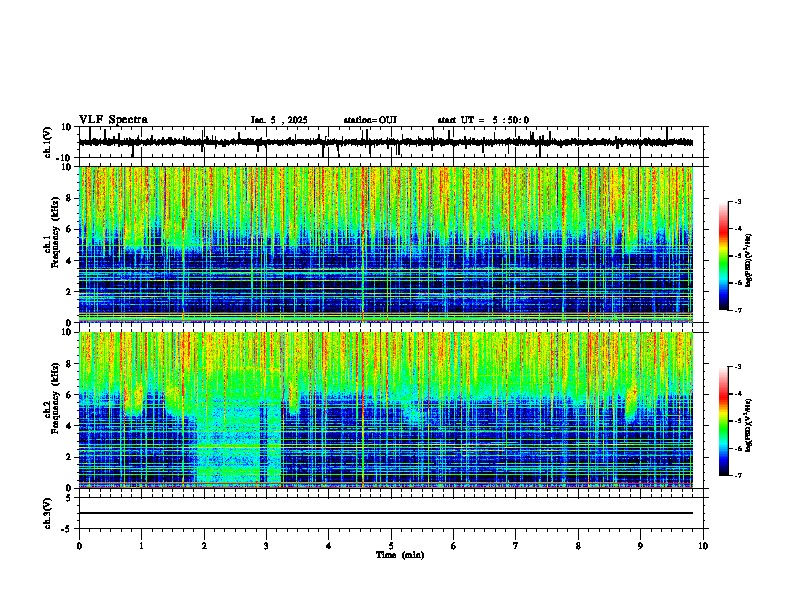
Task: Click time axis tick label "10"
Action: (x=703, y=546)
